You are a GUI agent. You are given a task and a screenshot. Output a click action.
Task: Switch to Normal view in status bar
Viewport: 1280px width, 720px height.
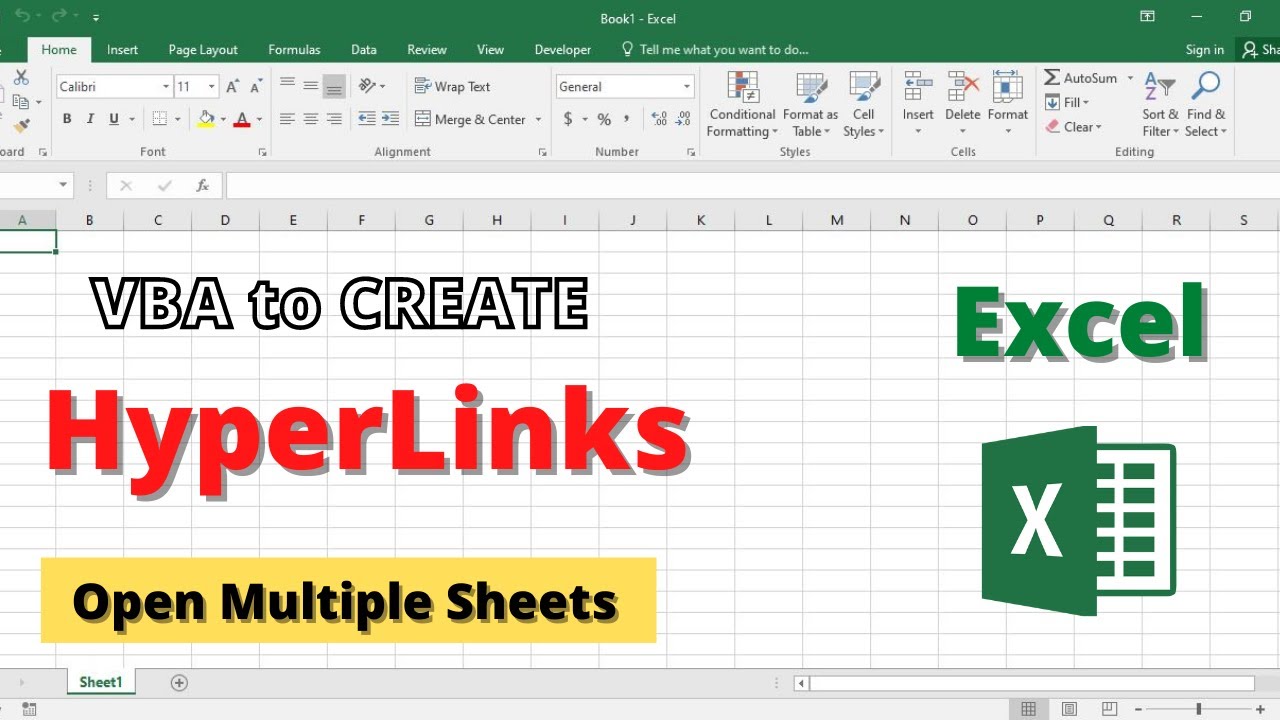click(1028, 709)
